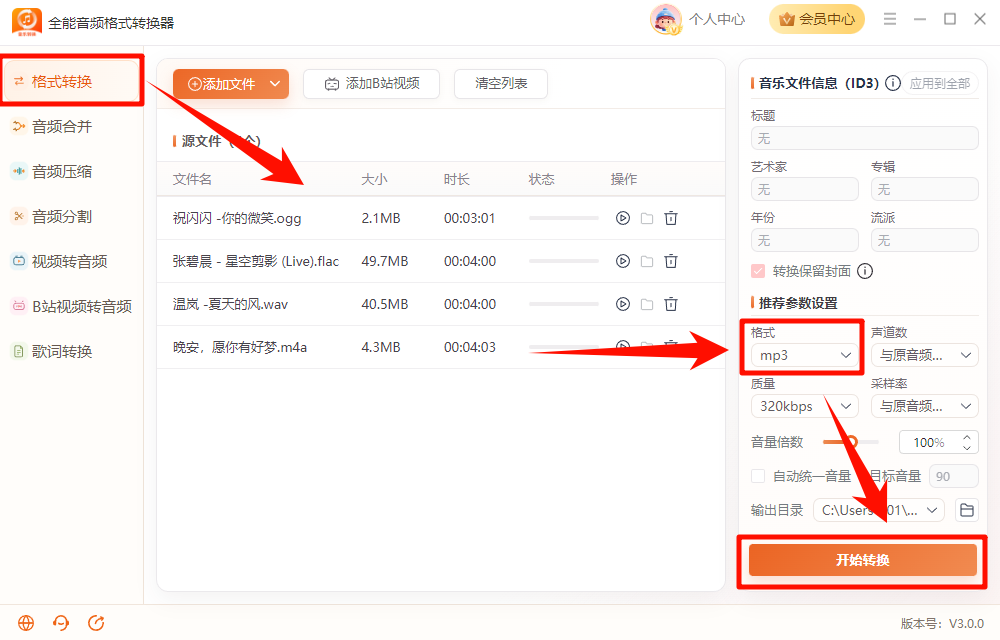Image resolution: width=1000 pixels, height=640 pixels.
Task: Click the 文件名 column header
Action: 192,179
